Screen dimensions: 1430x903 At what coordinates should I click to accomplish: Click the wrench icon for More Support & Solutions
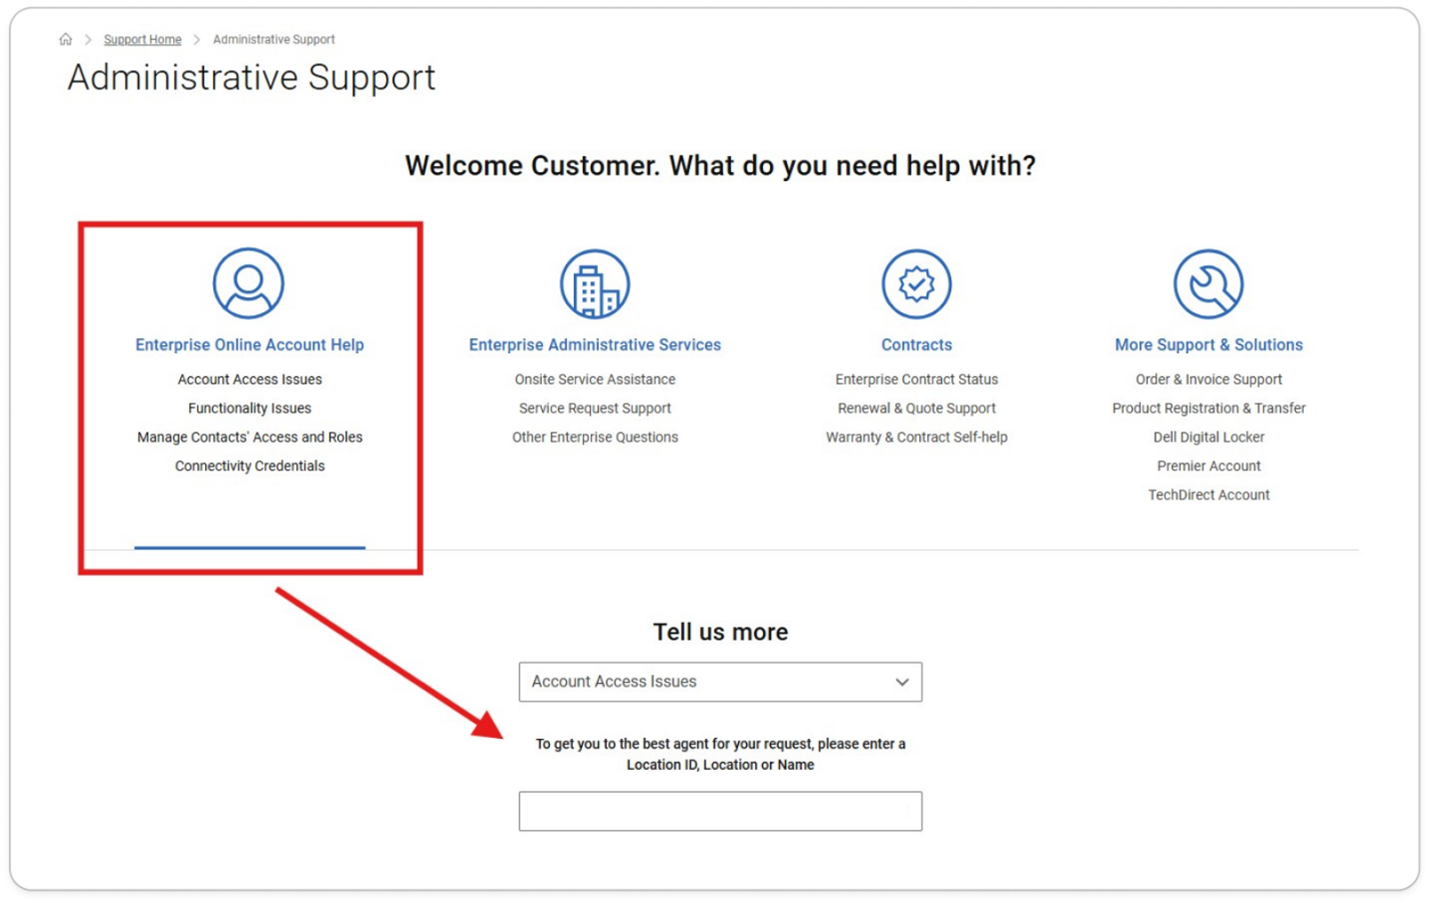pyautogui.click(x=1208, y=283)
